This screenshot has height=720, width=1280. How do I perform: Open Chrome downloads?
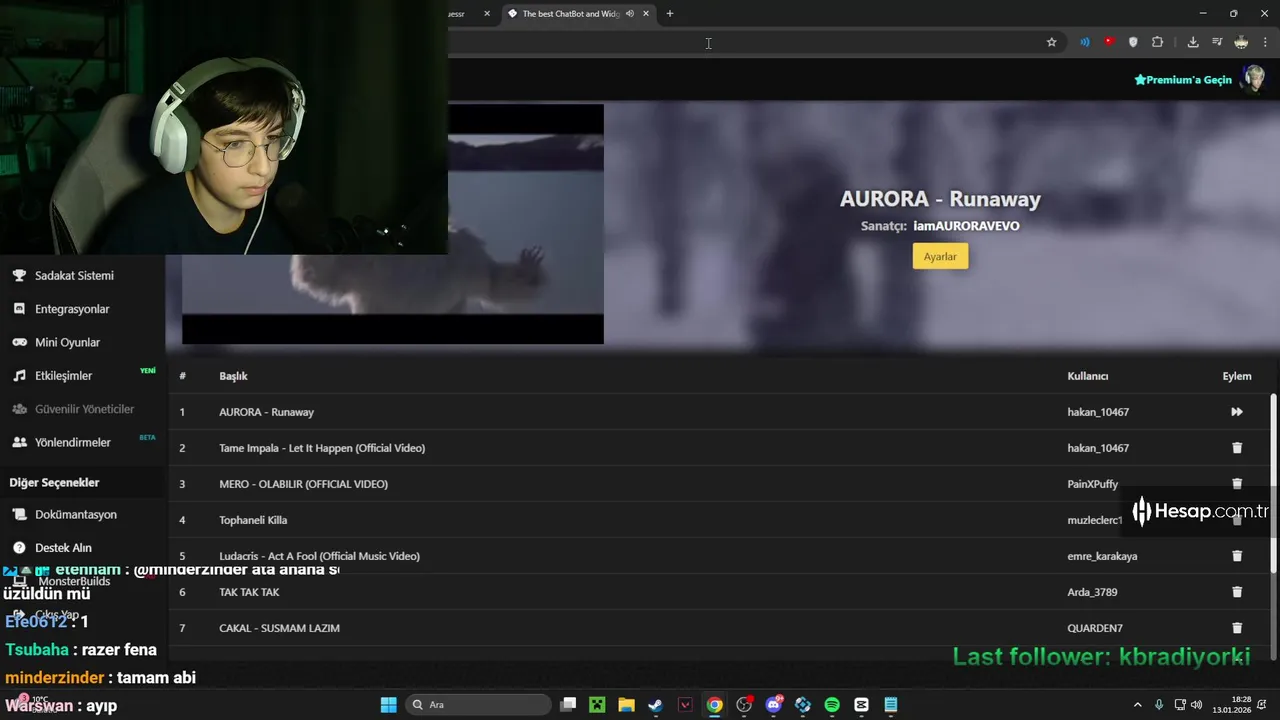click(x=1193, y=42)
